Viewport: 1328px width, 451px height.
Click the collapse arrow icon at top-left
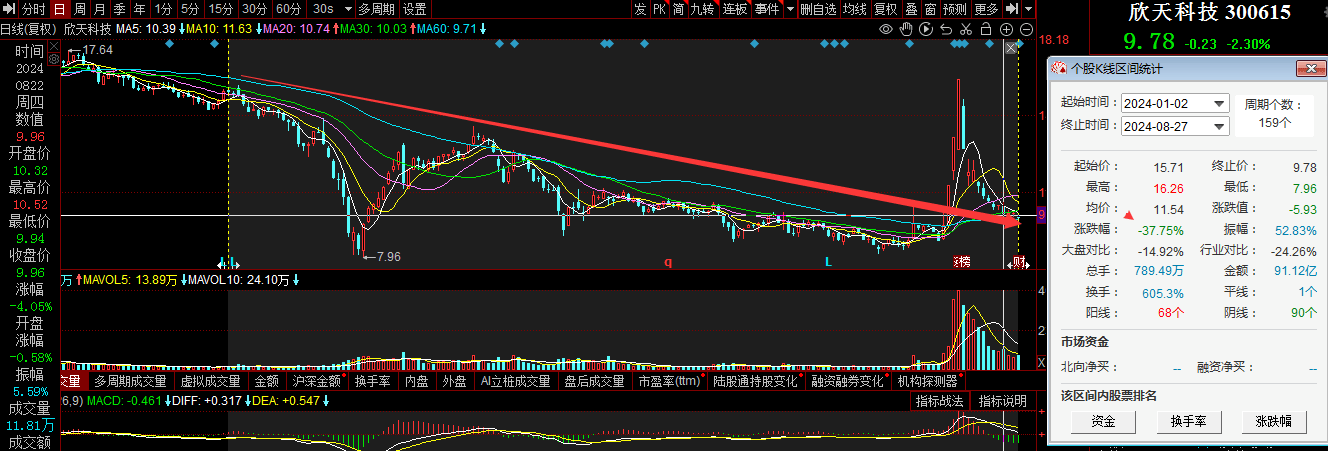point(9,9)
